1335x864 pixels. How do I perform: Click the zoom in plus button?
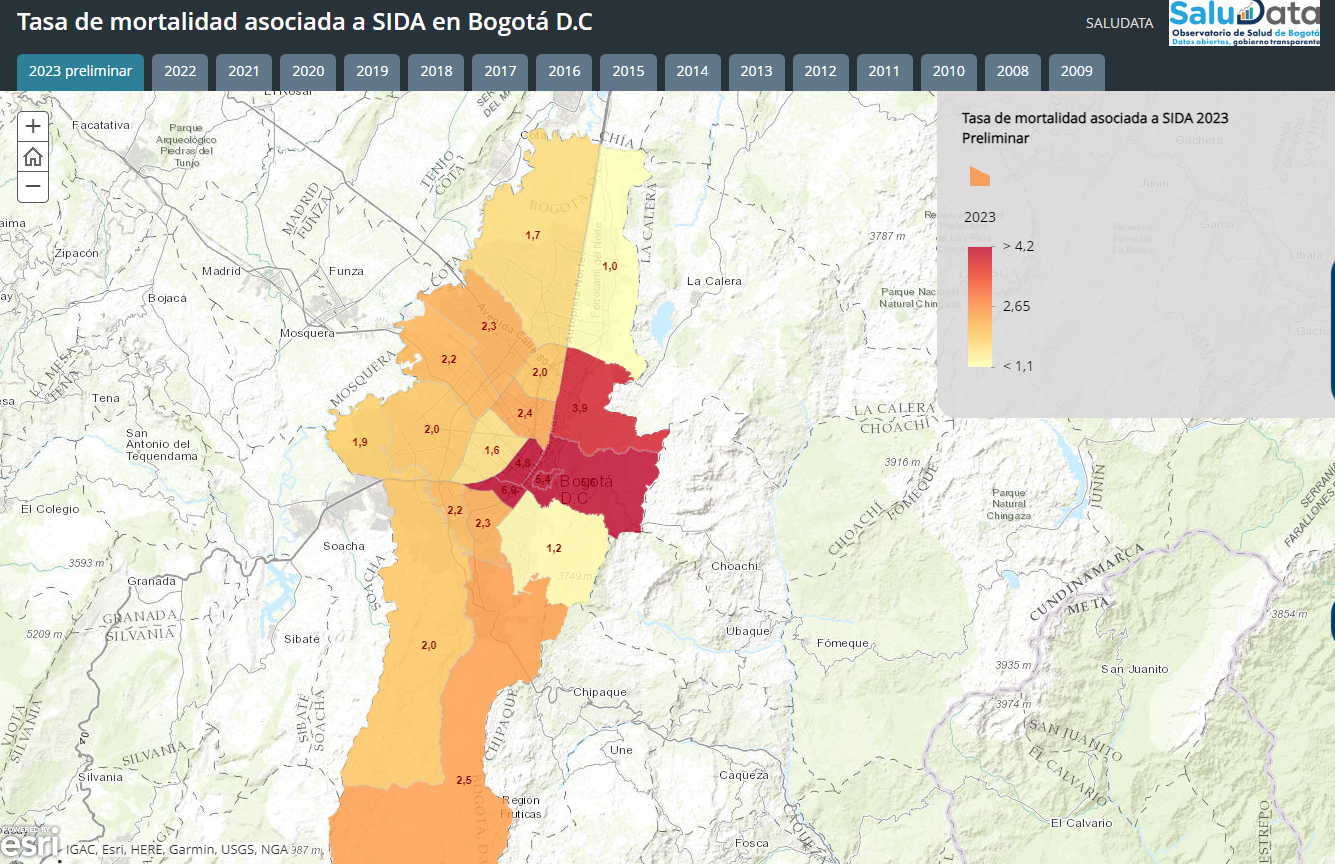point(33,126)
